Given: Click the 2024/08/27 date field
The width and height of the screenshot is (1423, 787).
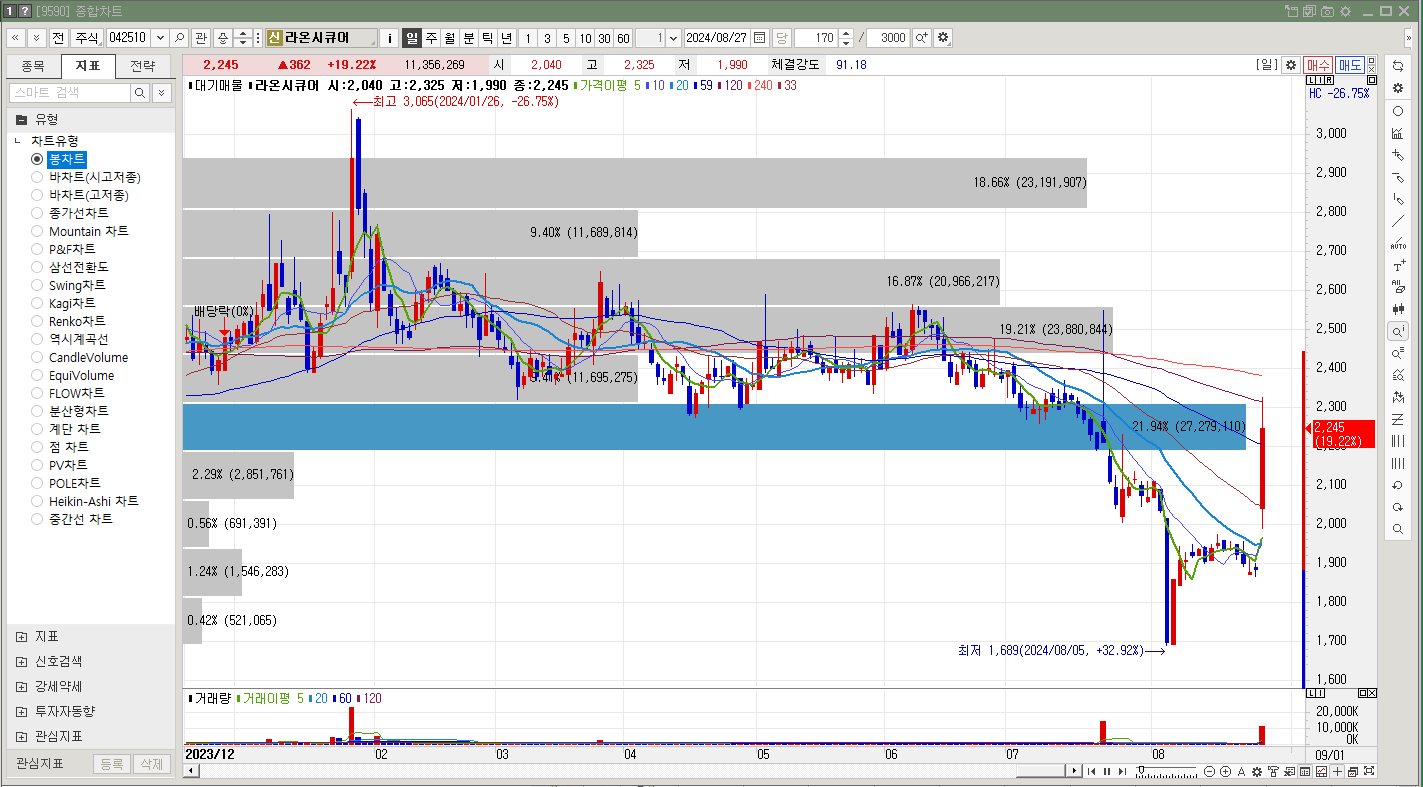Looking at the screenshot, I should tap(717, 38).
